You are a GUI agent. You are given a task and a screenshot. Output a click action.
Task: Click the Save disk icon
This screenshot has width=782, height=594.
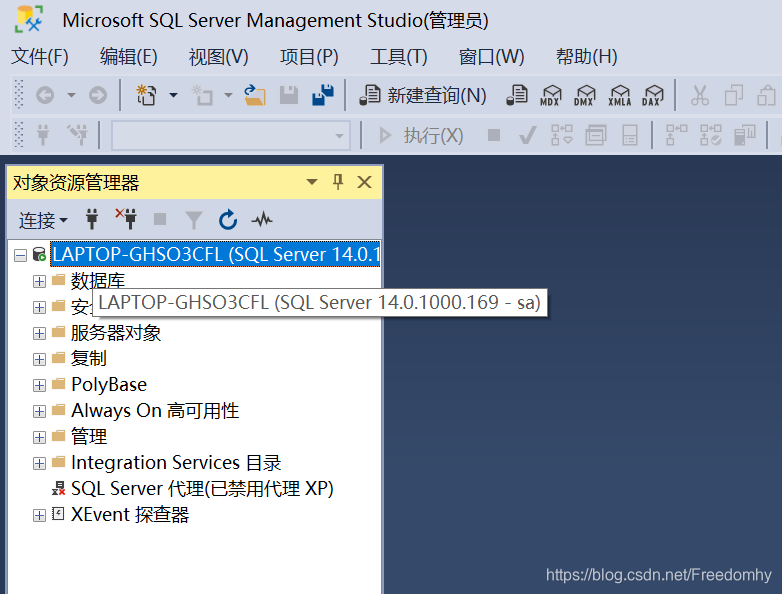tap(289, 95)
